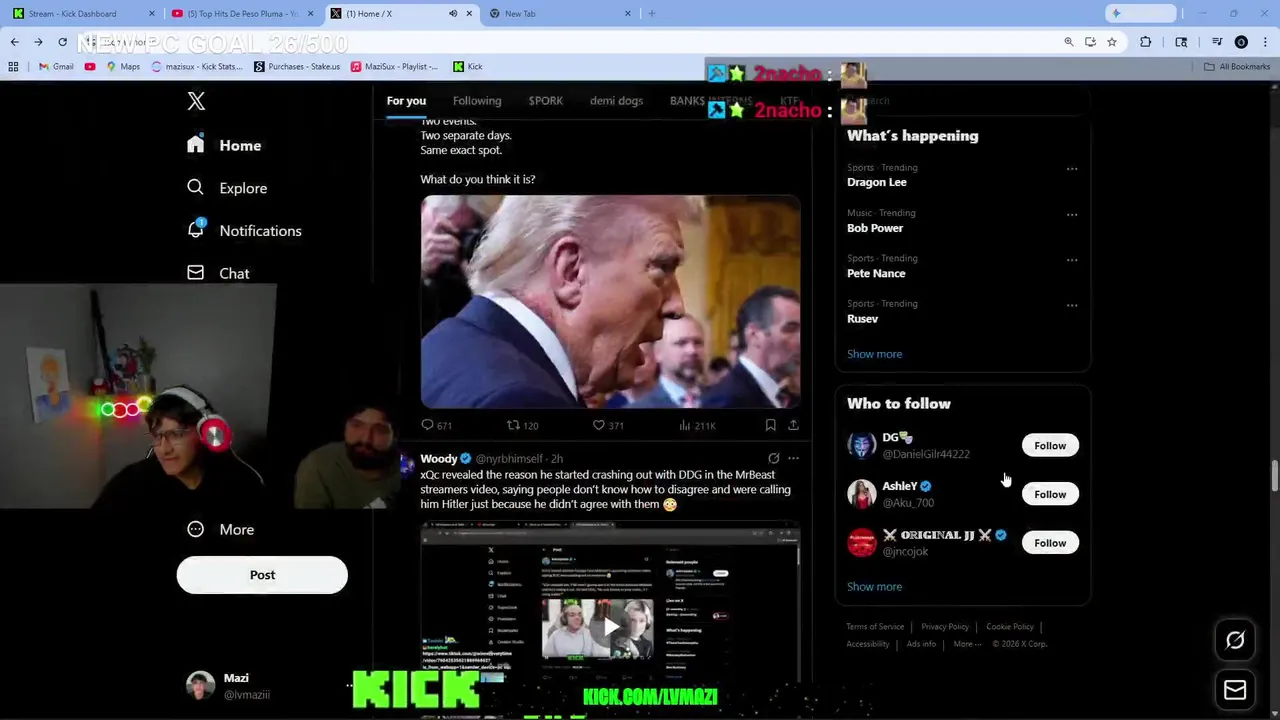
Task: Click the X logo in sidebar
Action: pos(196,101)
